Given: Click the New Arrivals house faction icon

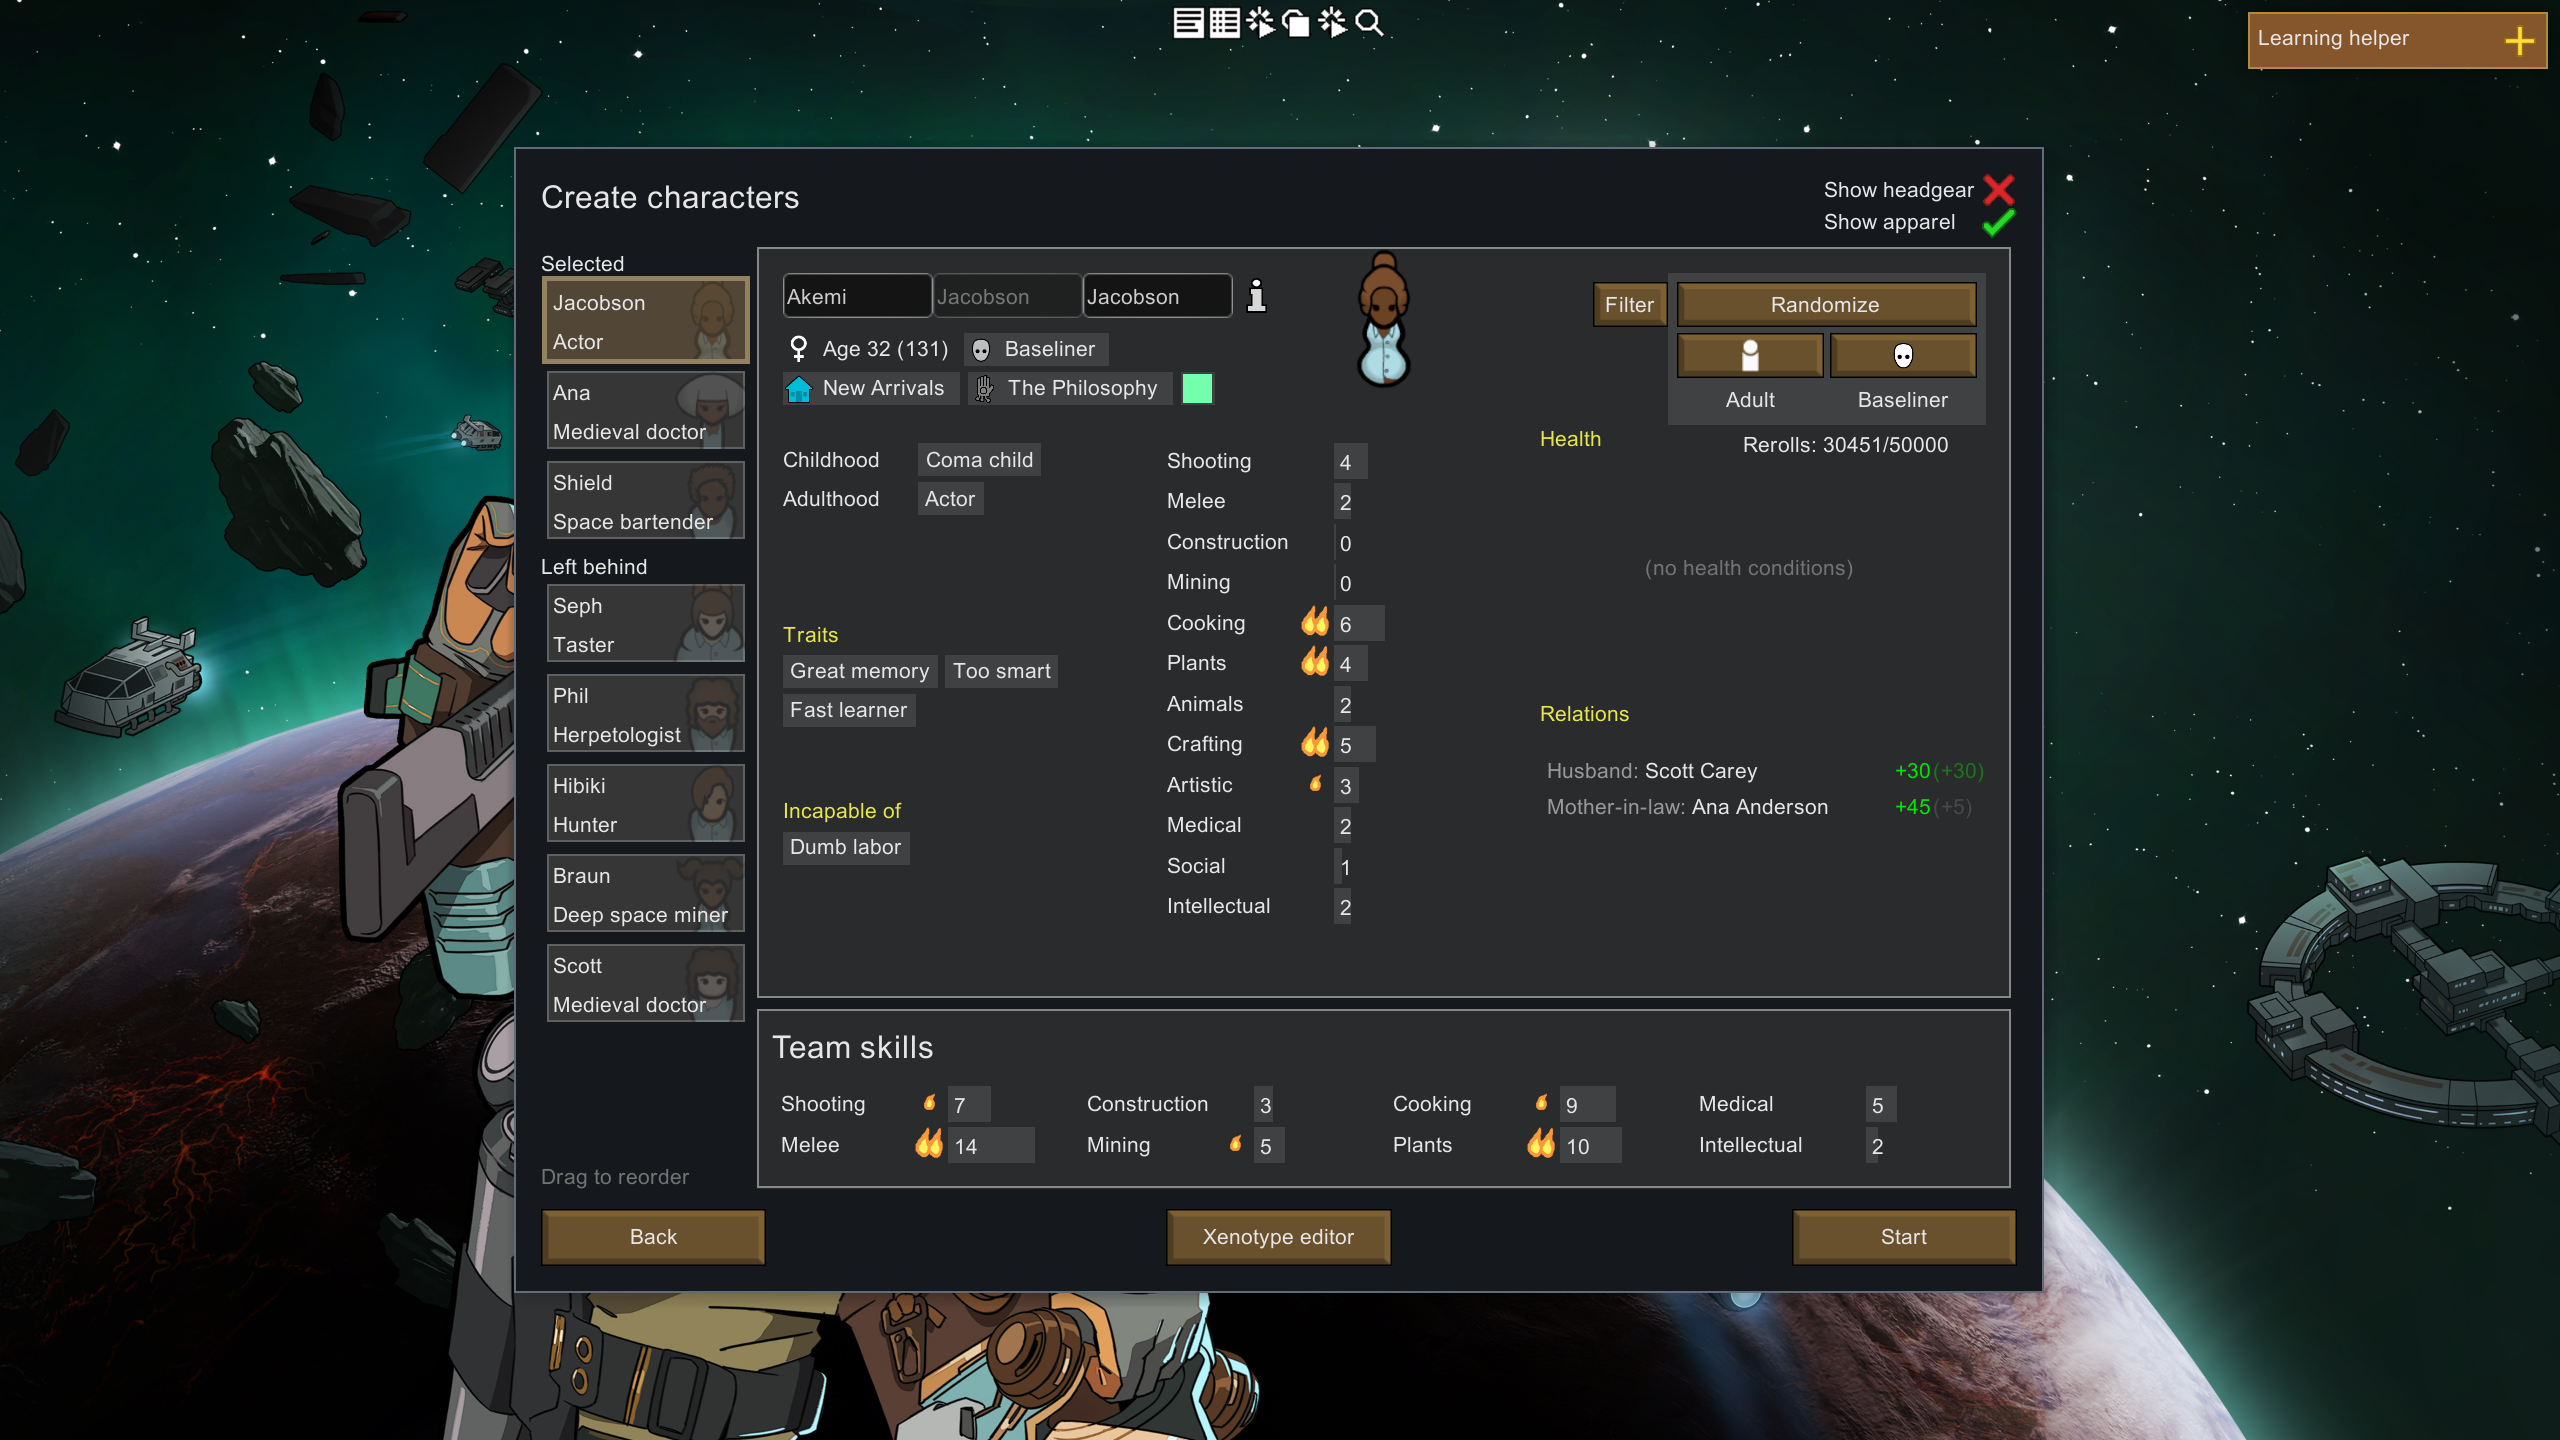Looking at the screenshot, I should click(x=798, y=389).
